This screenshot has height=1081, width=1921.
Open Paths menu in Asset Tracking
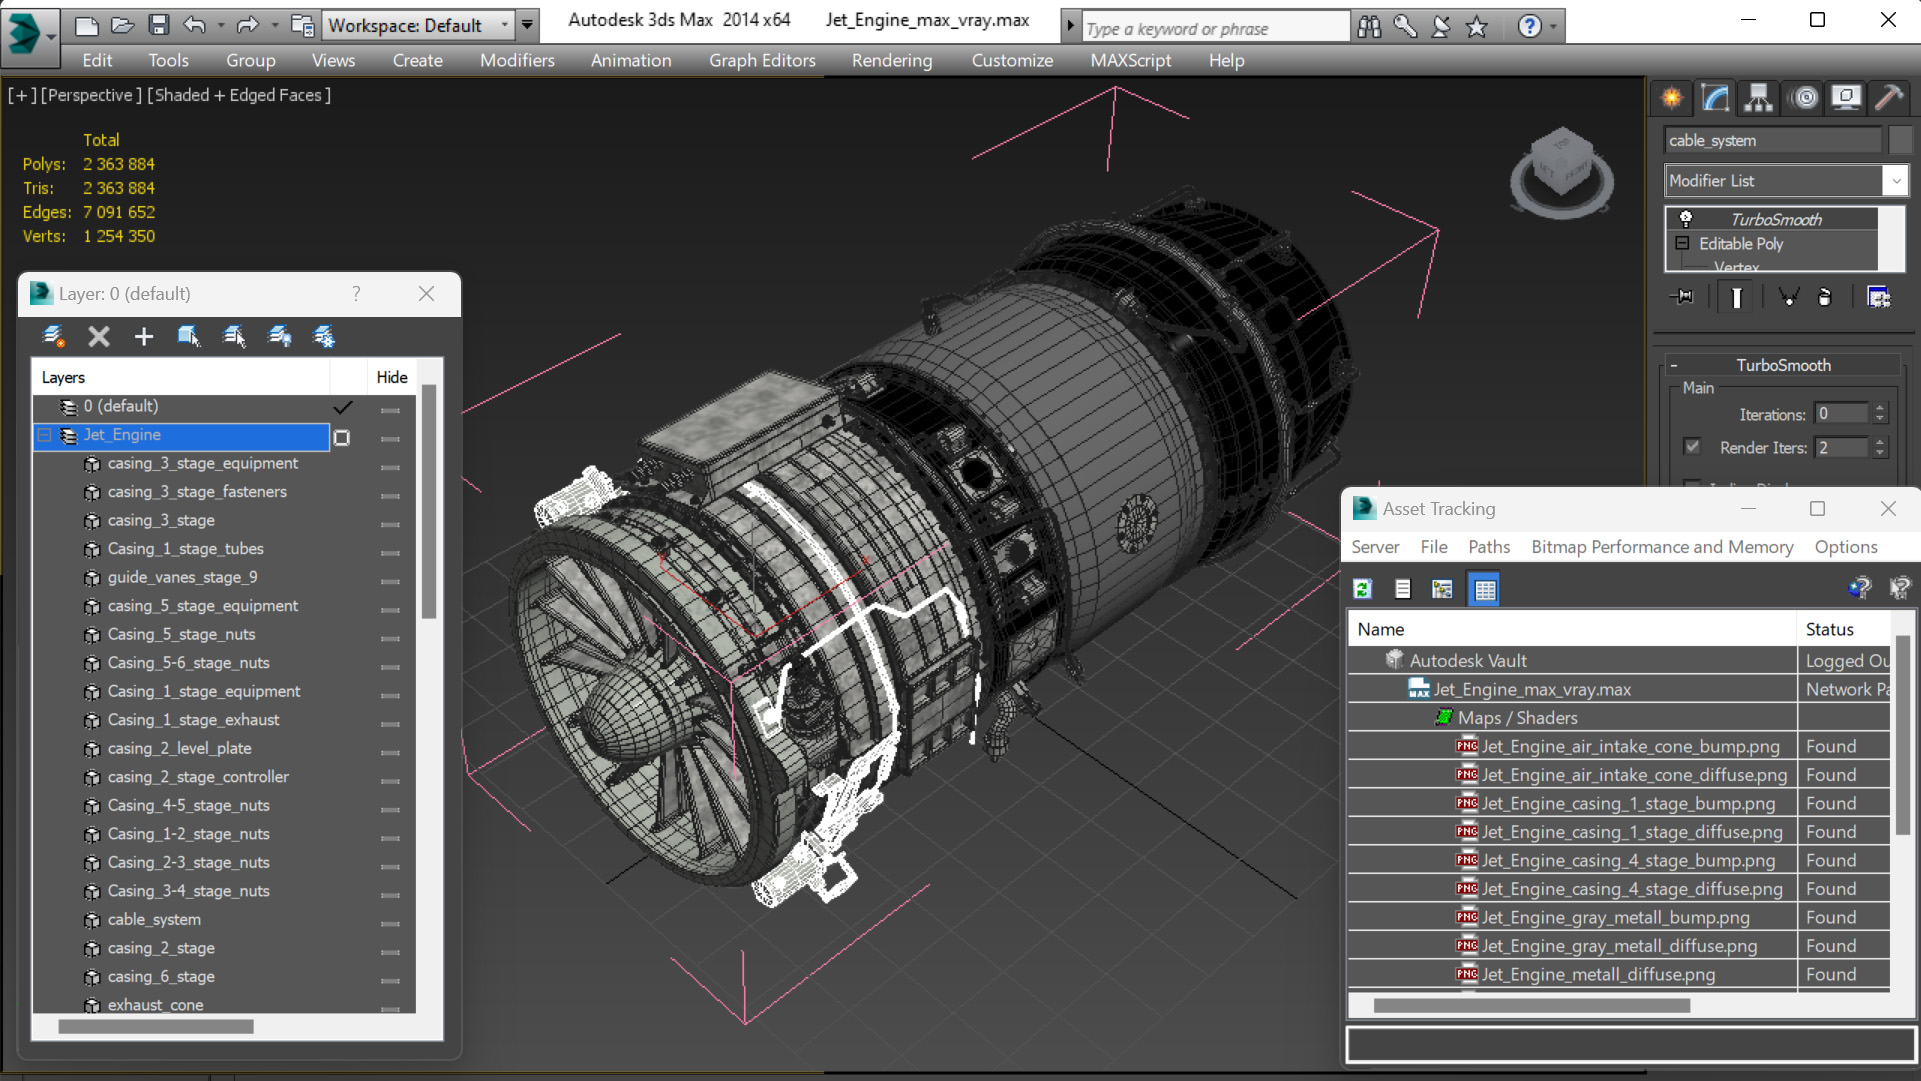(x=1489, y=547)
